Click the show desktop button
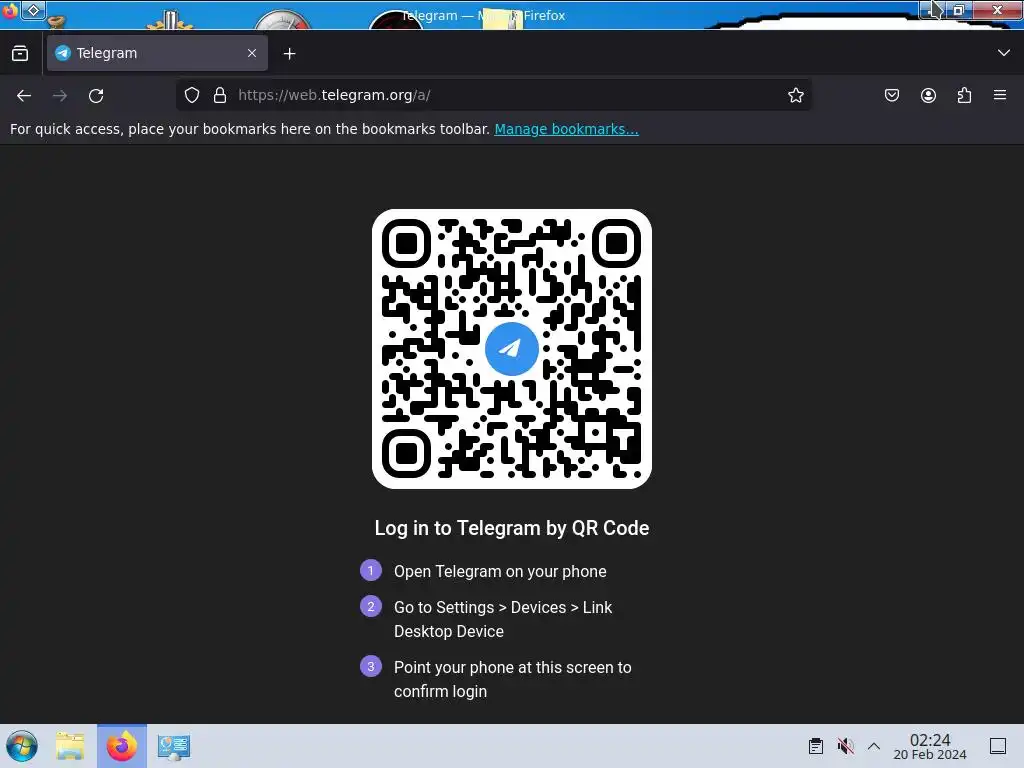 998,746
